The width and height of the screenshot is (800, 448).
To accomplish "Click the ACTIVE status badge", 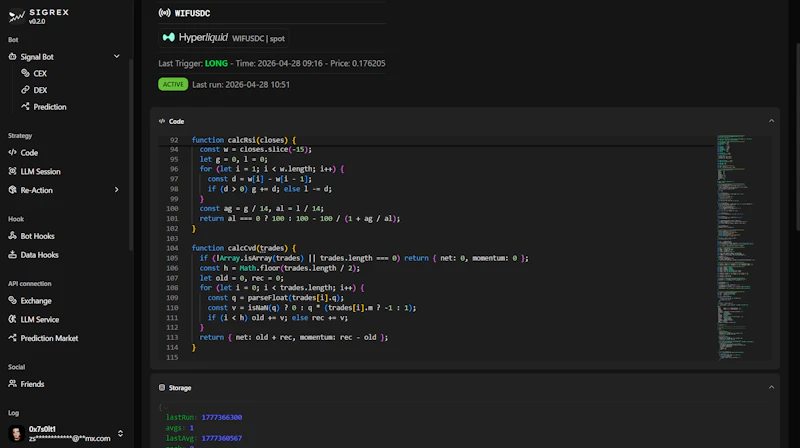I will (x=173, y=84).
